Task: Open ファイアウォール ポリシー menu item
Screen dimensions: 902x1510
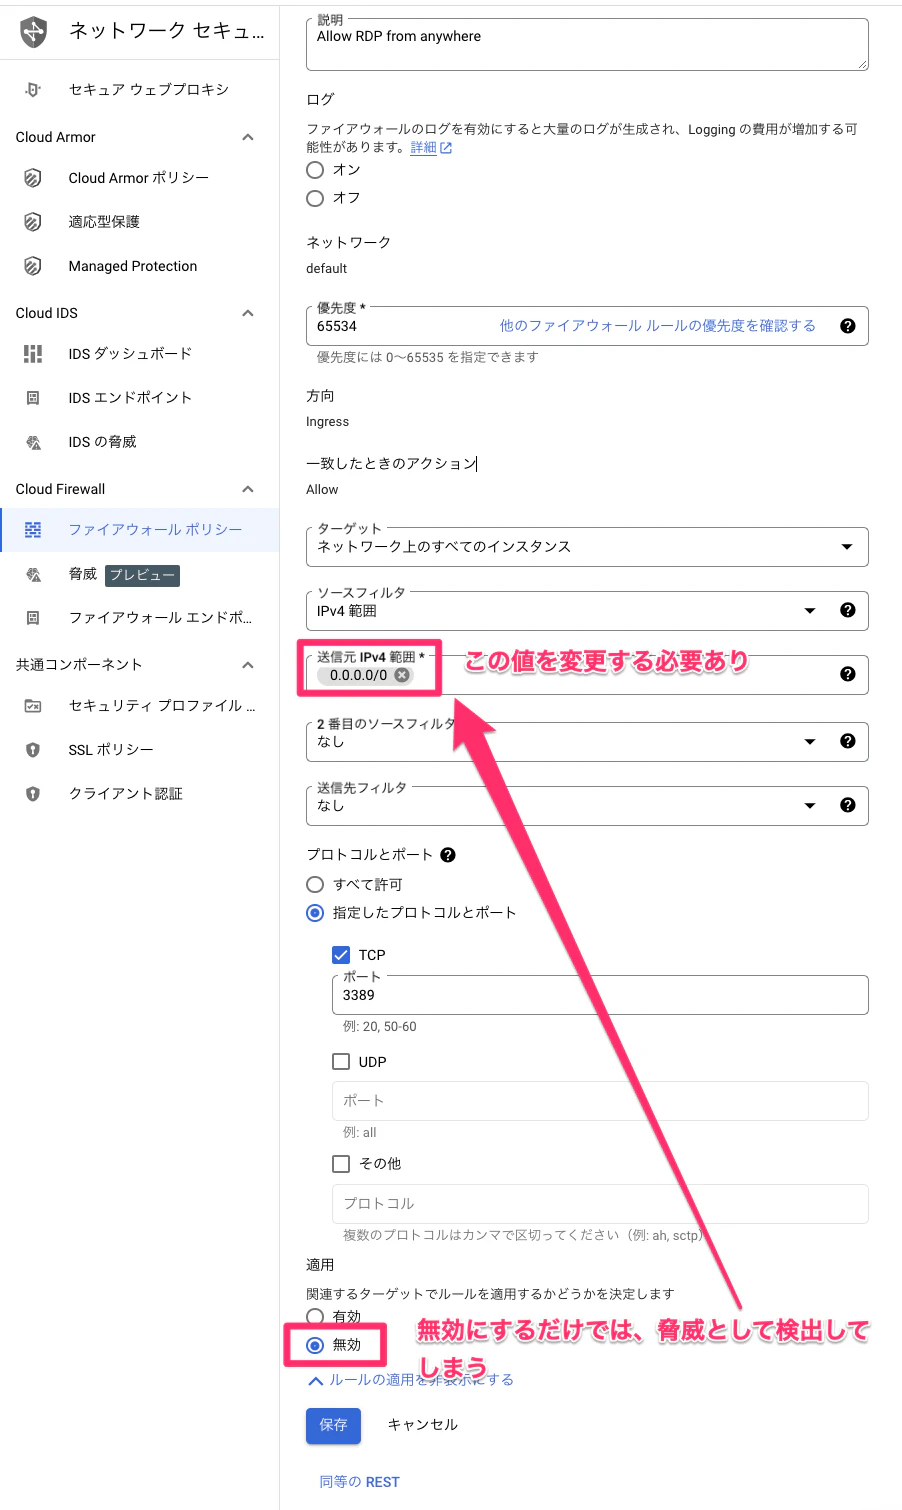Action: pos(140,530)
